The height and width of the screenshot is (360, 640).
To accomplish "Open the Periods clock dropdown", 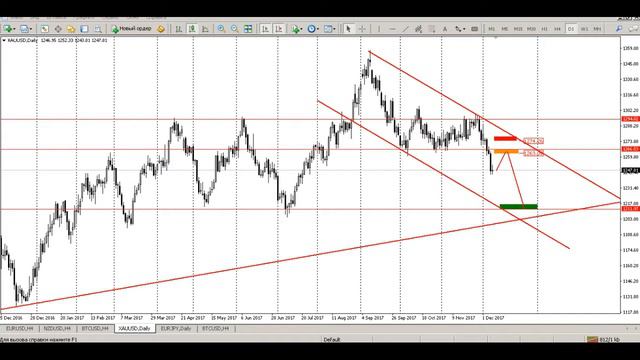I will pyautogui.click(x=313, y=29).
